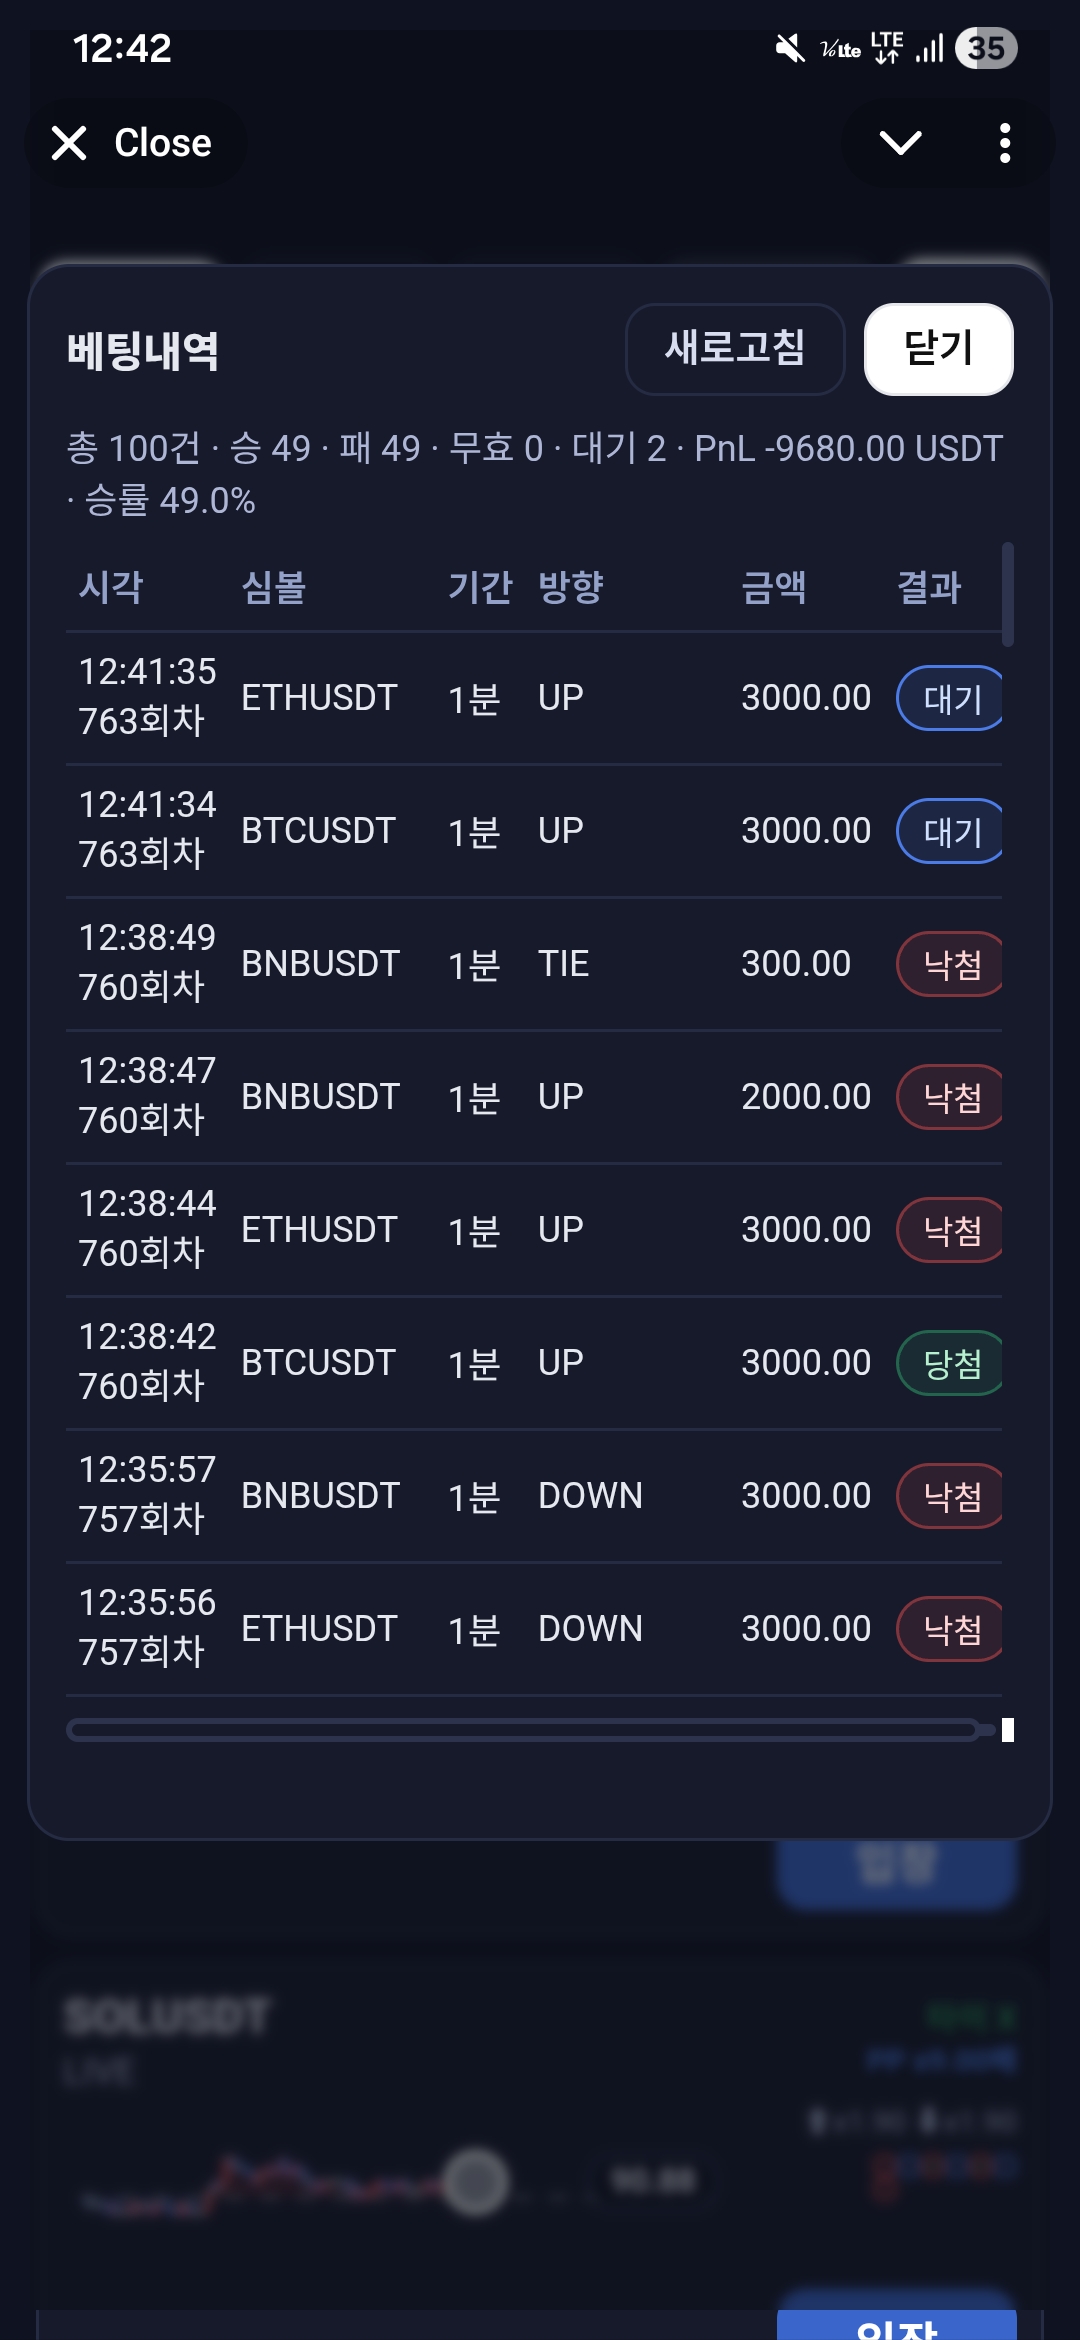Tap 낙첨 badge on BNBUSDT DOWN row
The width and height of the screenshot is (1080, 2340).
click(x=950, y=1496)
